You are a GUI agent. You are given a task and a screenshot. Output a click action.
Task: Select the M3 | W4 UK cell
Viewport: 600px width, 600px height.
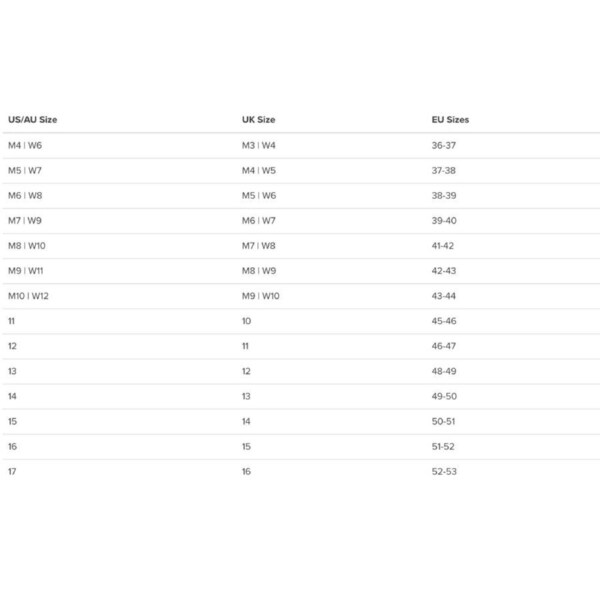[259, 145]
